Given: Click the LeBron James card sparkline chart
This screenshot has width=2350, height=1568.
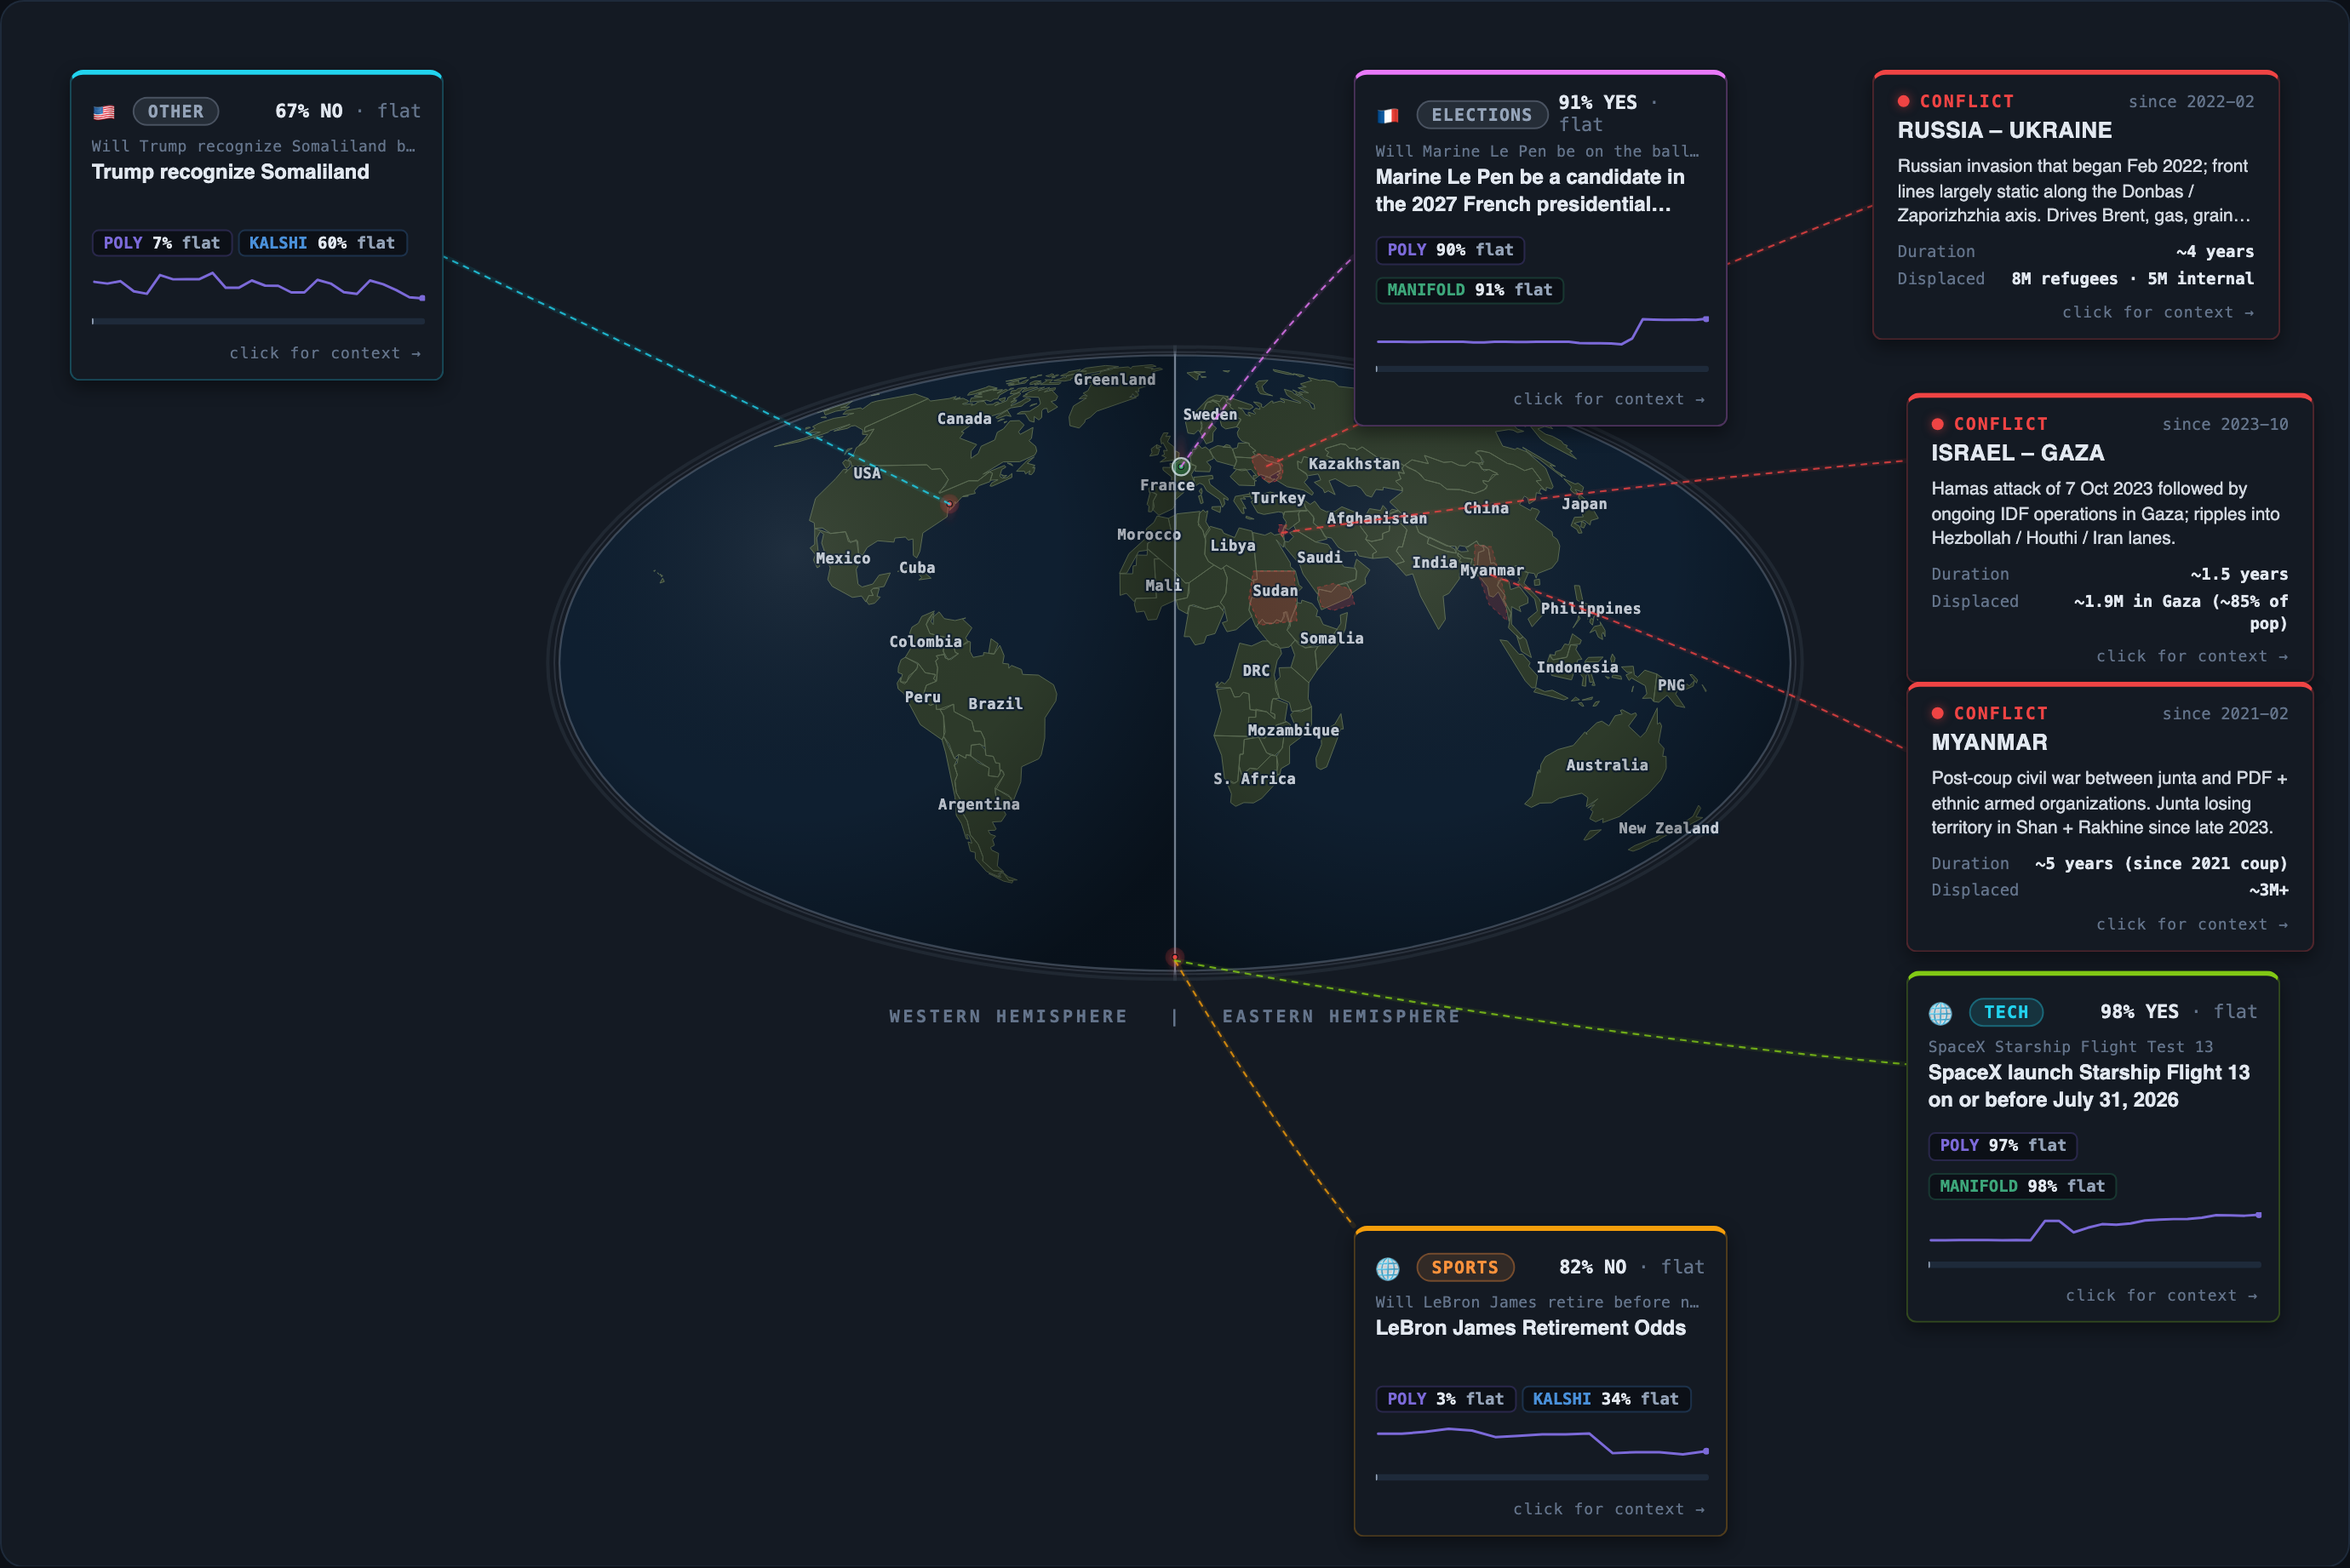Looking at the screenshot, I should coord(1542,1441).
